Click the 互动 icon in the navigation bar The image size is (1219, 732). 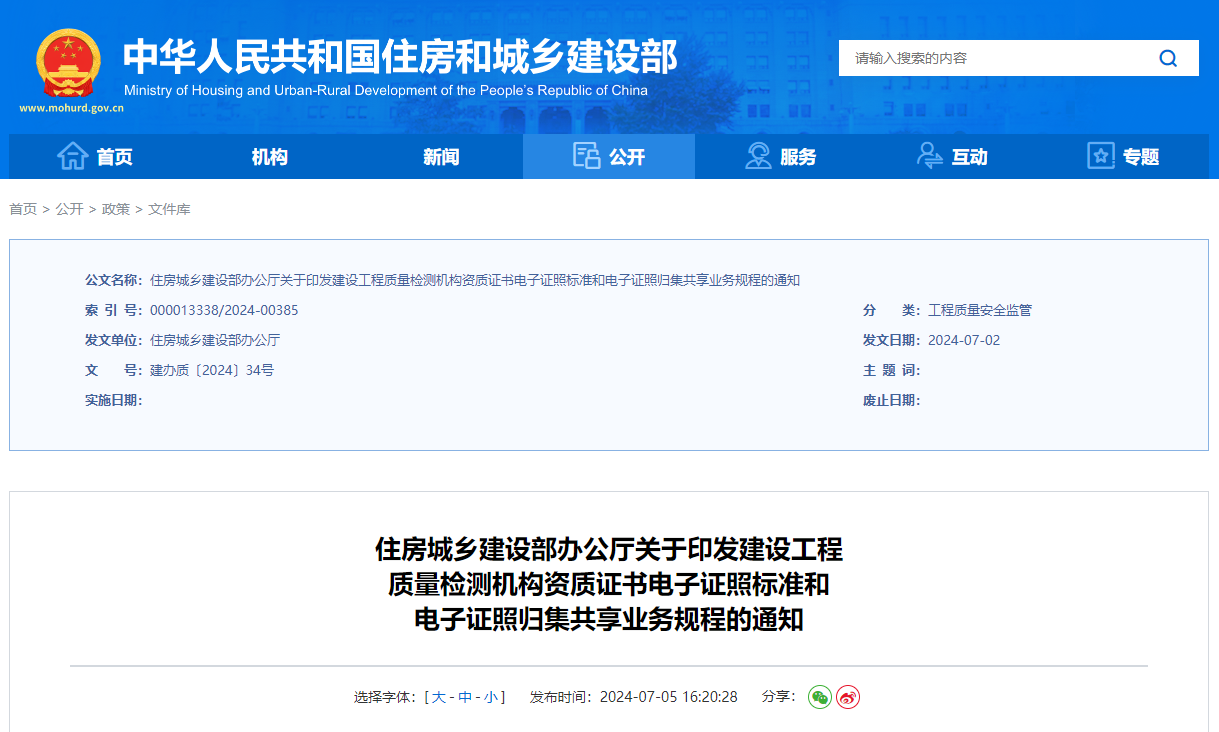[930, 156]
